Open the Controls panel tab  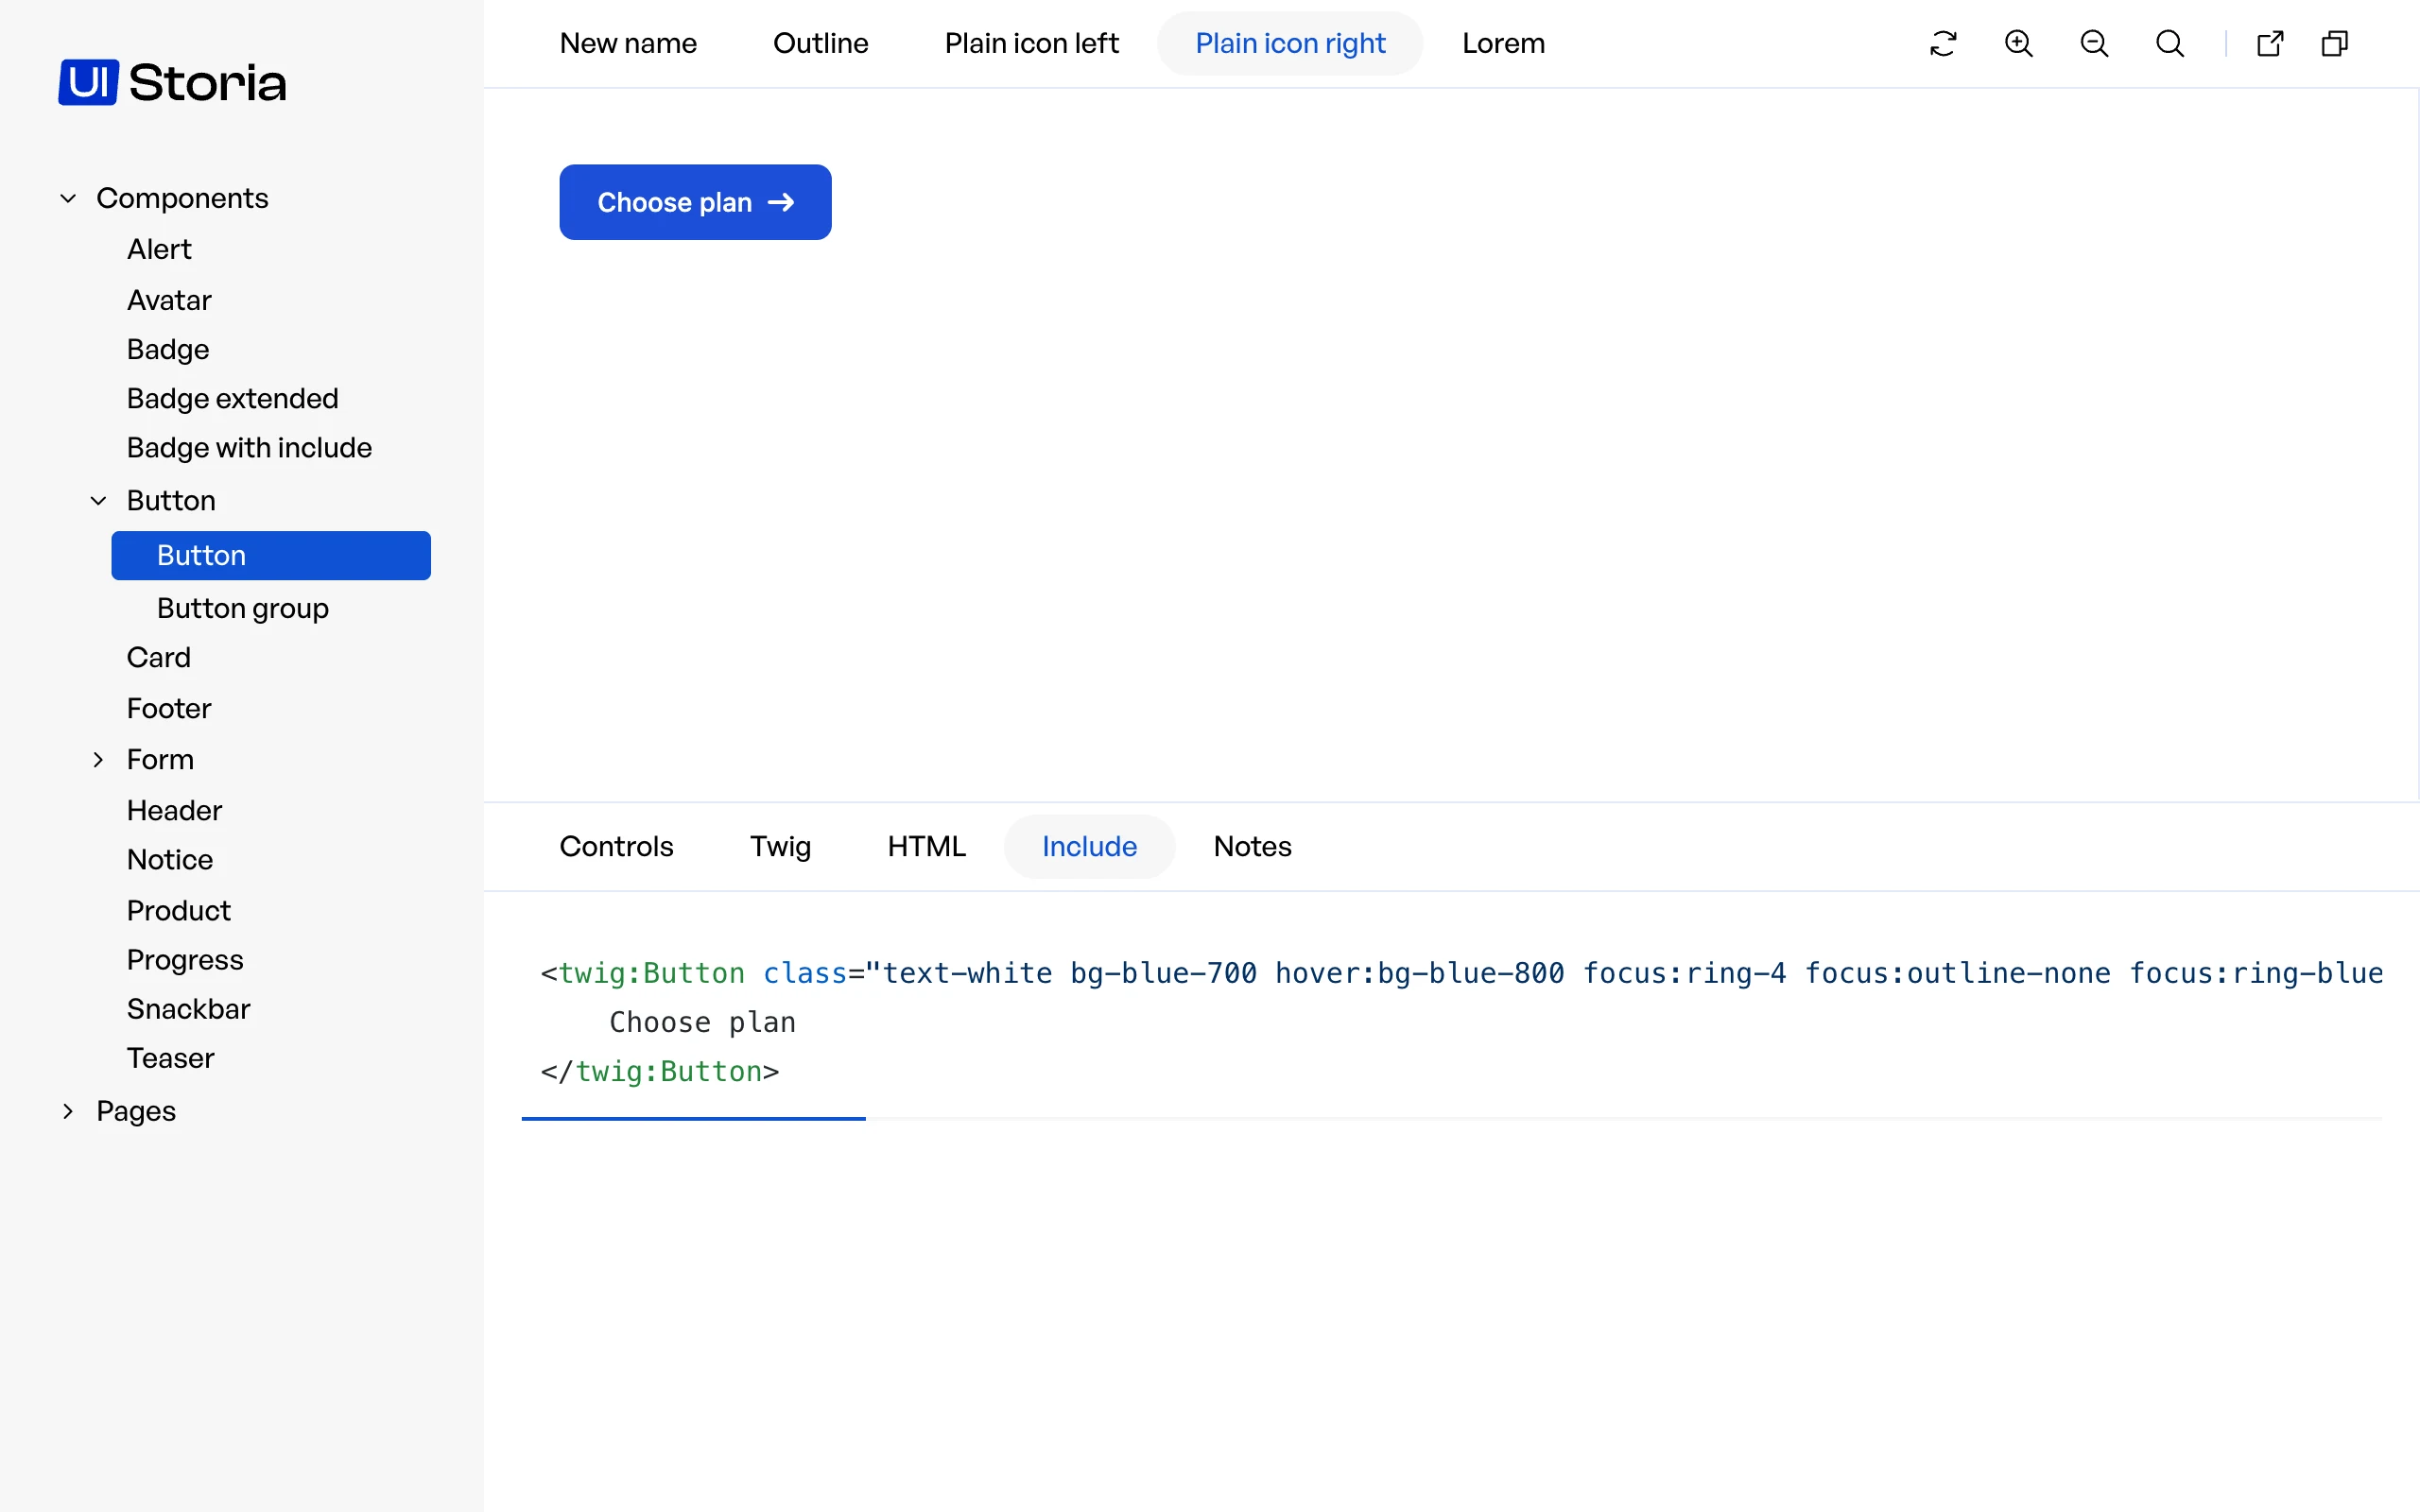(x=616, y=847)
